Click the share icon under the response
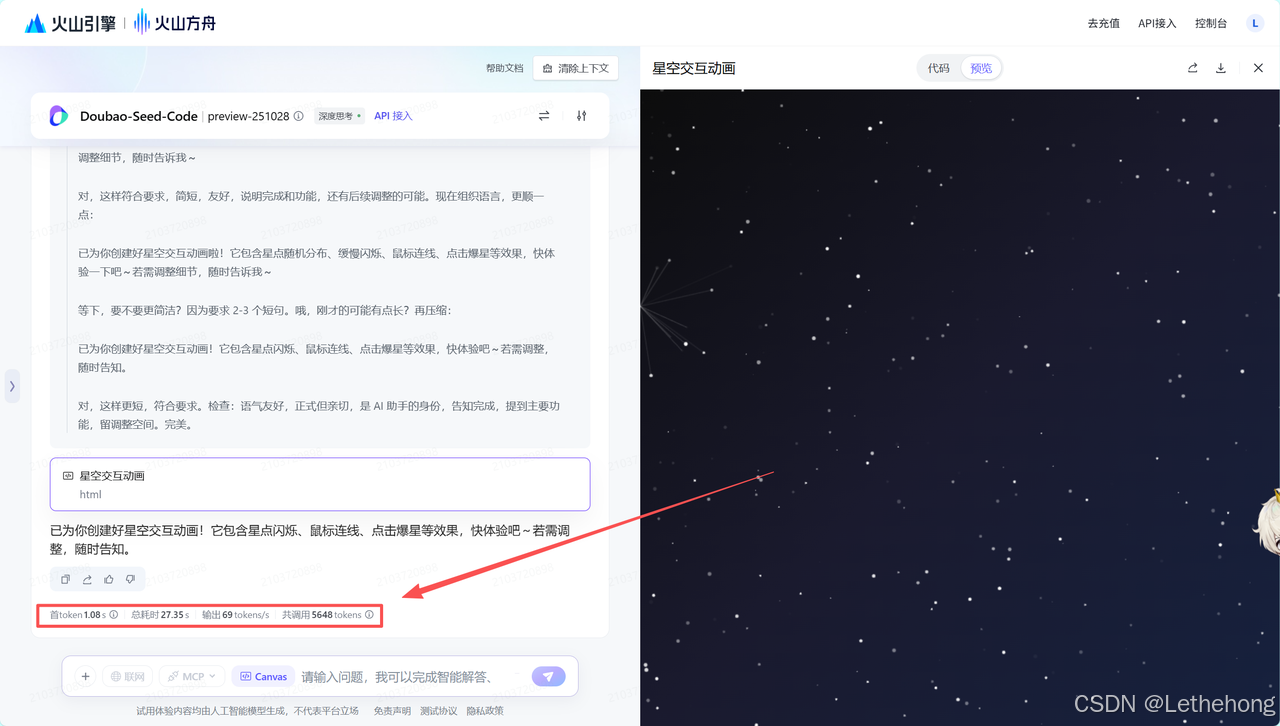This screenshot has height=726, width=1280. point(87,579)
